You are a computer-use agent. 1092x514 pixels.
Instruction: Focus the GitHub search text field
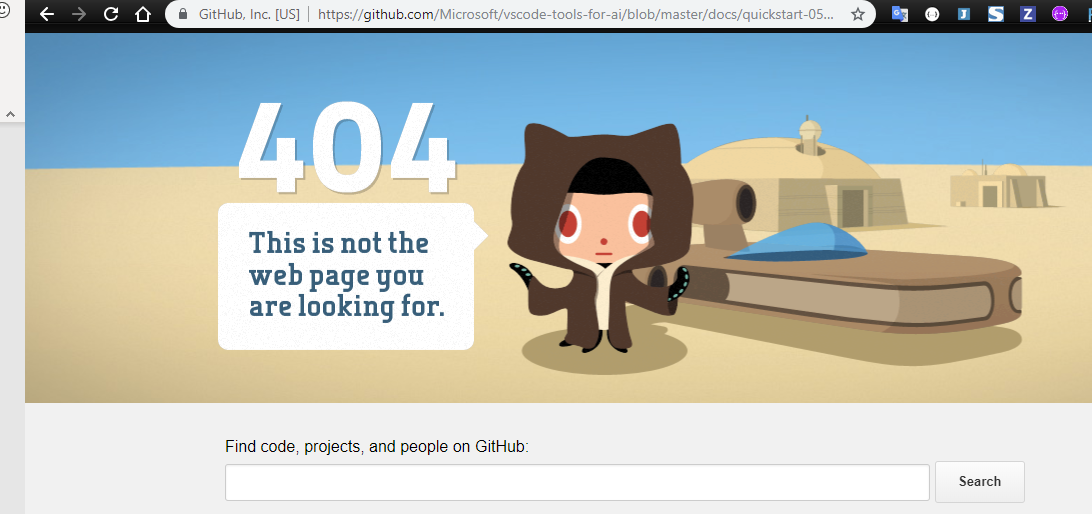[577, 482]
